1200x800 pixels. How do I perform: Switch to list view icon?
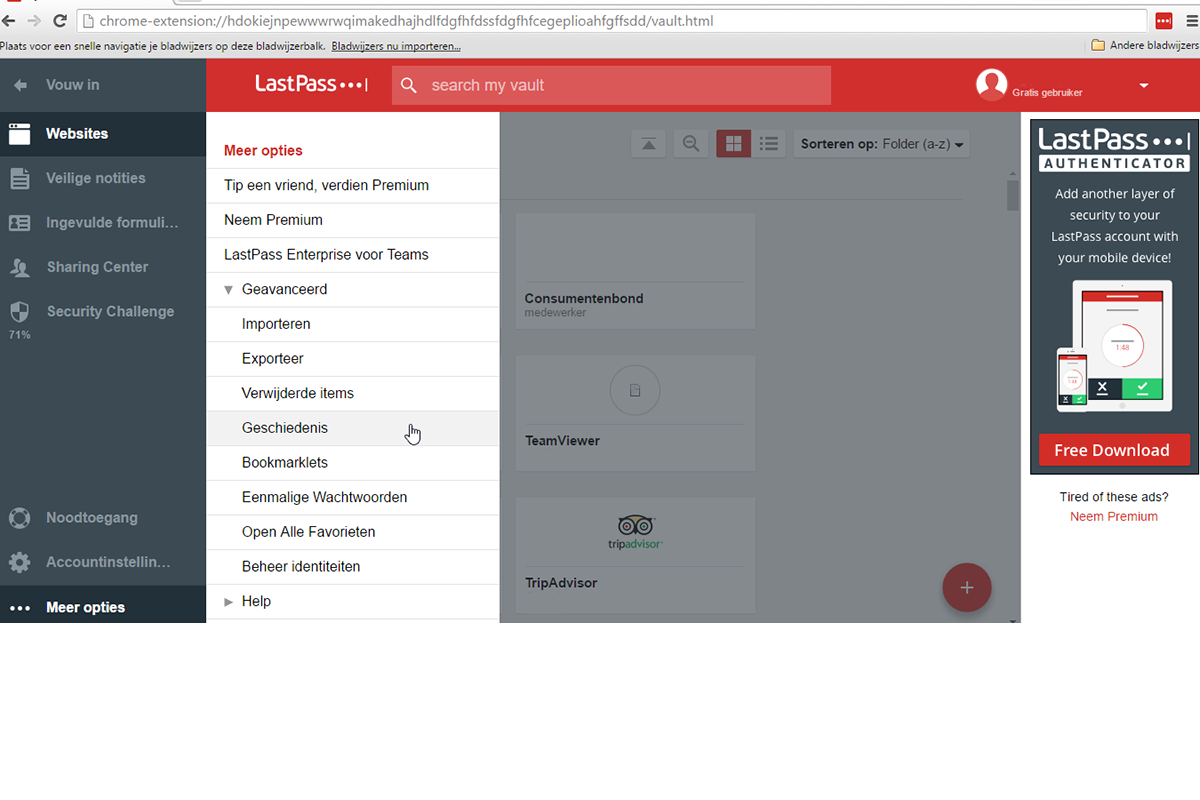point(769,144)
